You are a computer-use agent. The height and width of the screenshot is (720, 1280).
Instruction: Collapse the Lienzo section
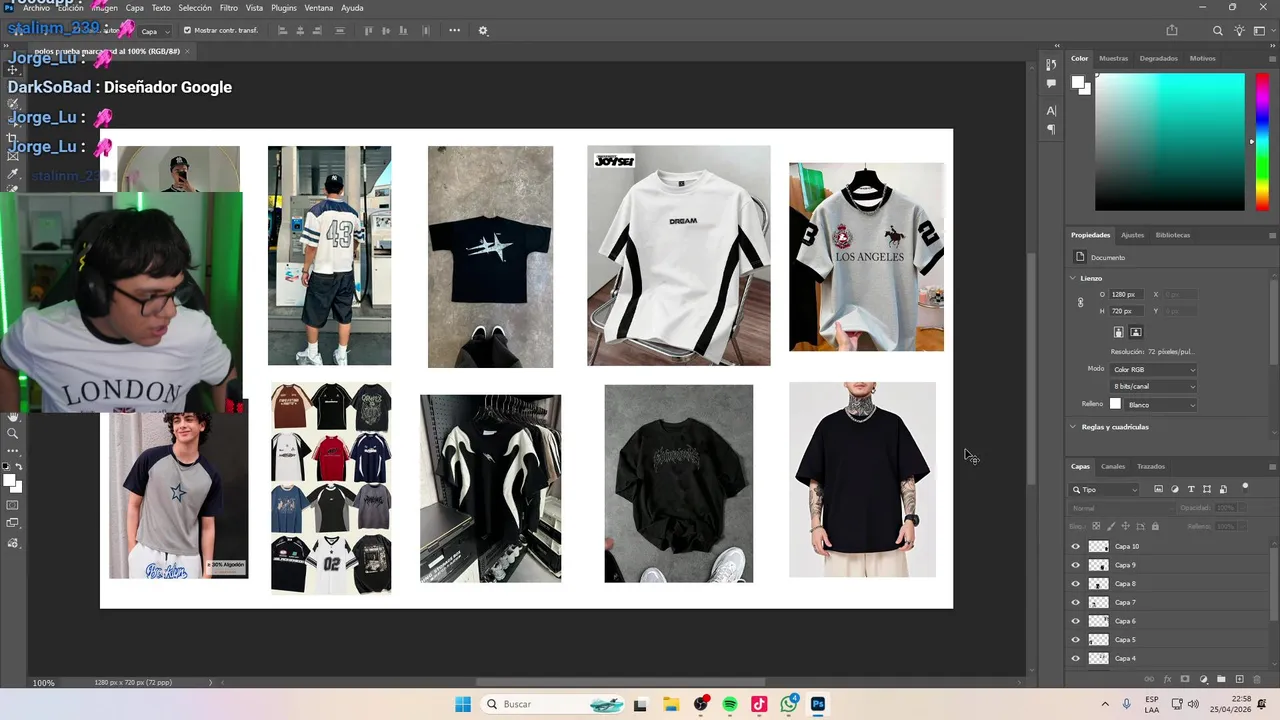1074,278
